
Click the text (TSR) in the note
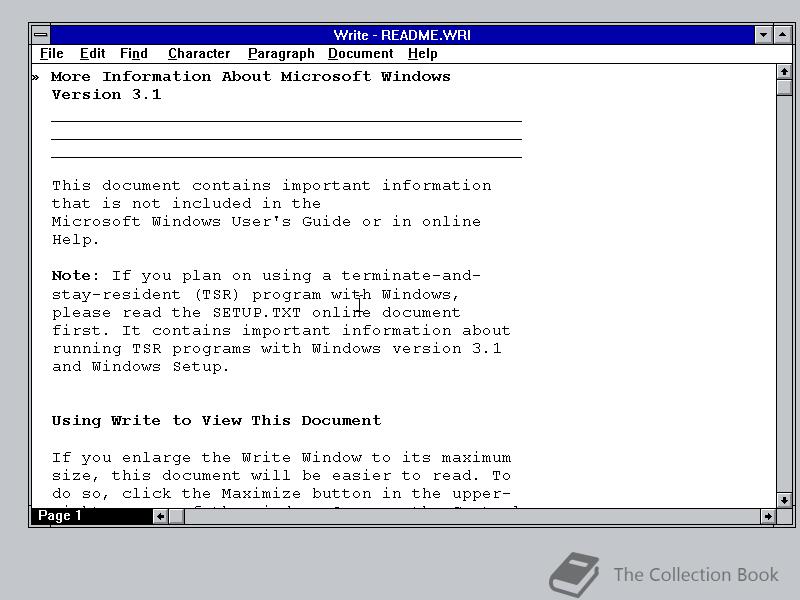pos(217,295)
